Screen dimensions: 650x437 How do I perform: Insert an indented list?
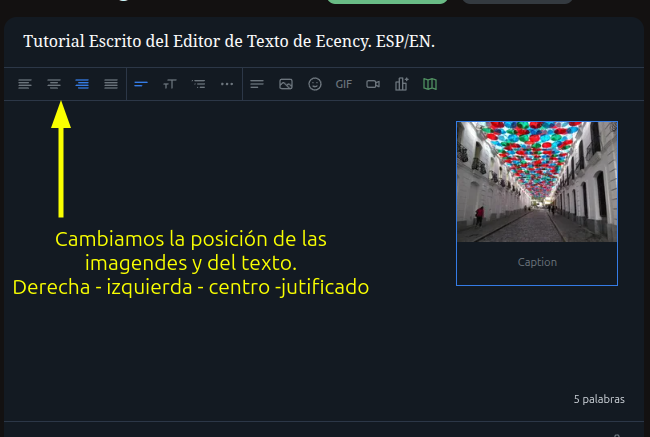(x=199, y=84)
